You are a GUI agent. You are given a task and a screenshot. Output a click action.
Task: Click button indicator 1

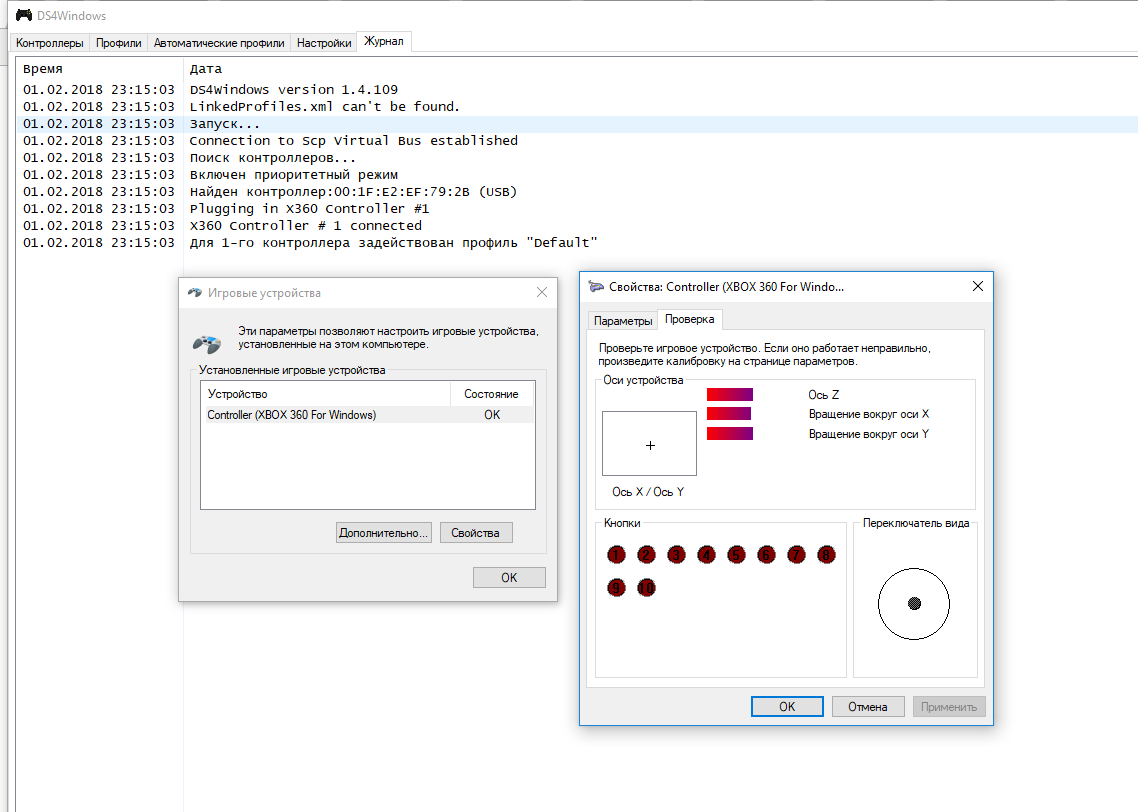click(x=616, y=555)
